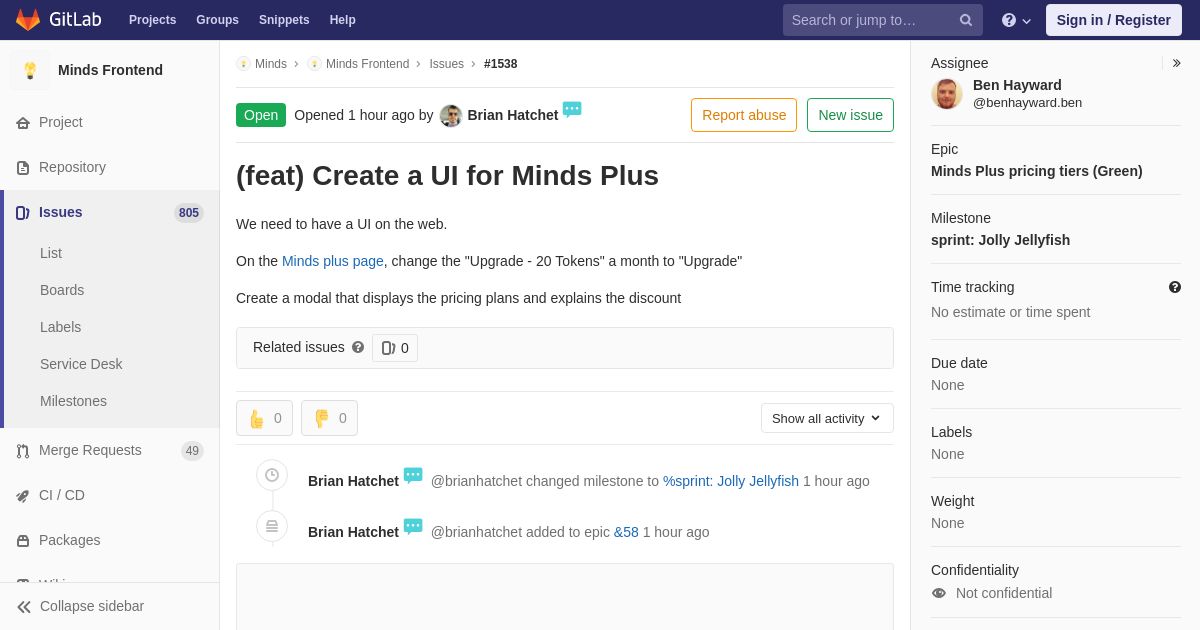Open the Issues List submenu item
This screenshot has width=1200, height=630.
(x=51, y=253)
